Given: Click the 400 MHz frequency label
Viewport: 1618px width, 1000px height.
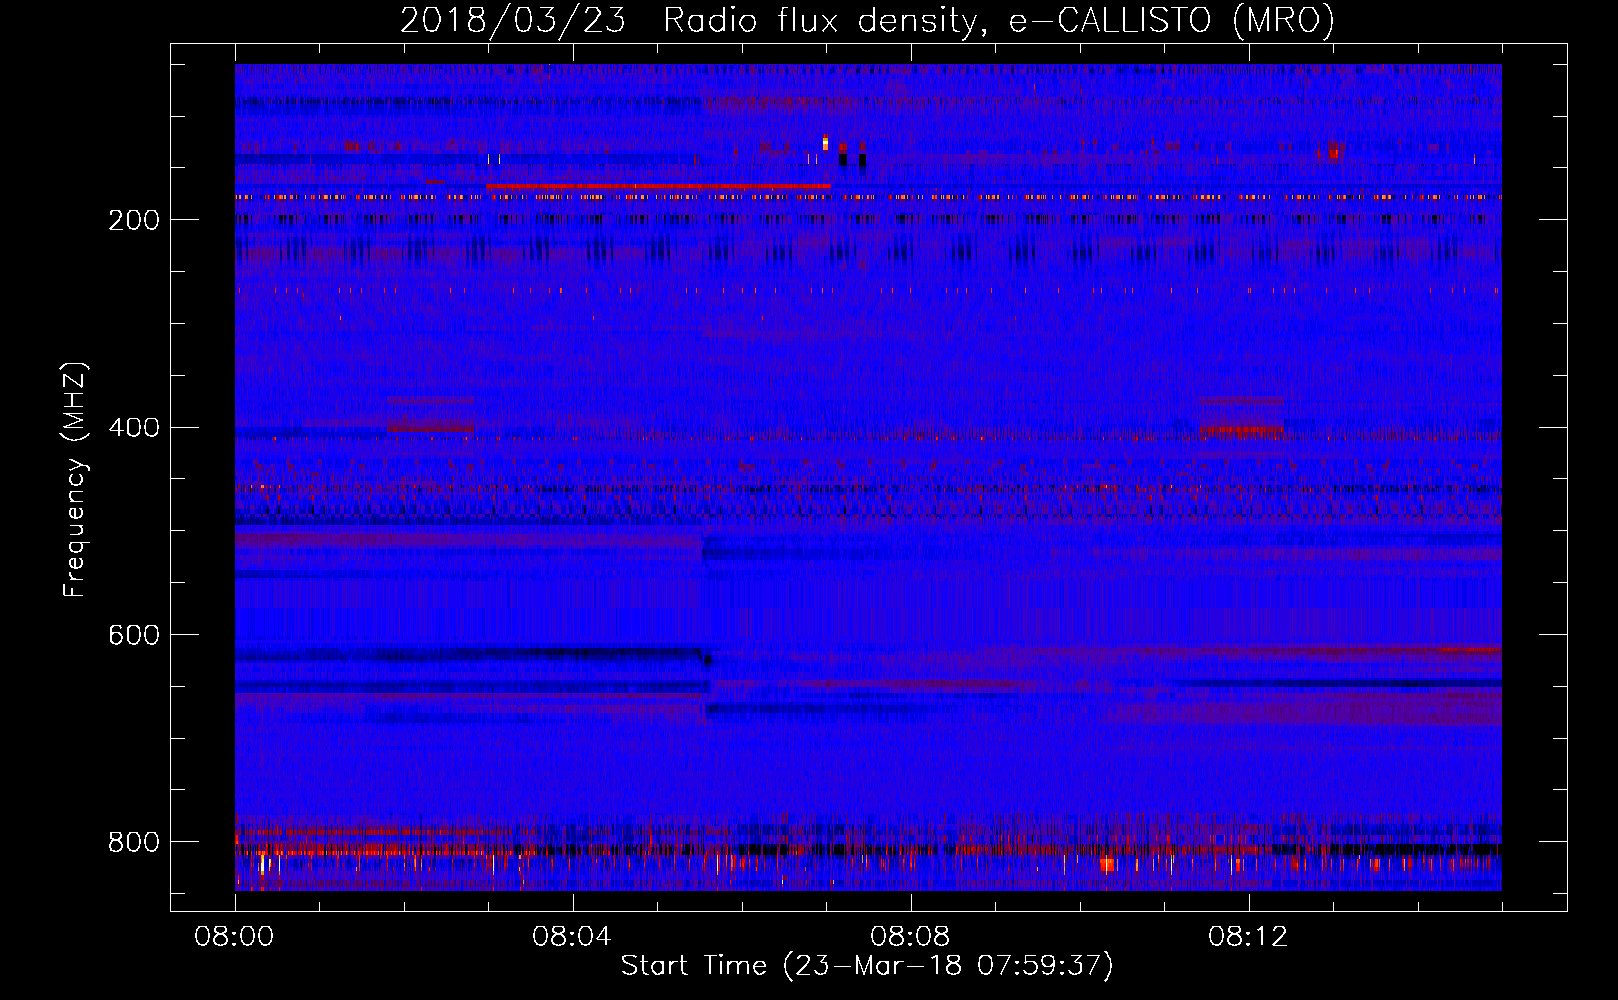Looking at the screenshot, I should 134,428.
